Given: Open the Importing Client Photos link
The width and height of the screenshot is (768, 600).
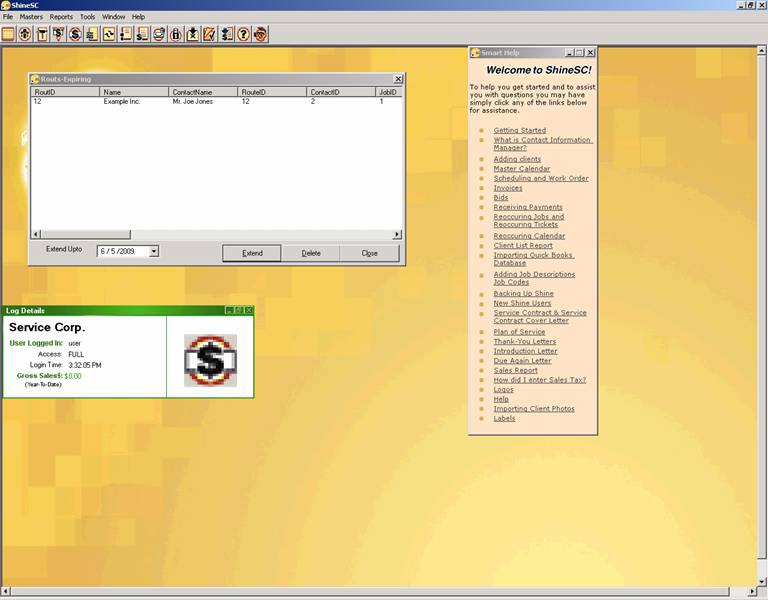Looking at the screenshot, I should [534, 408].
